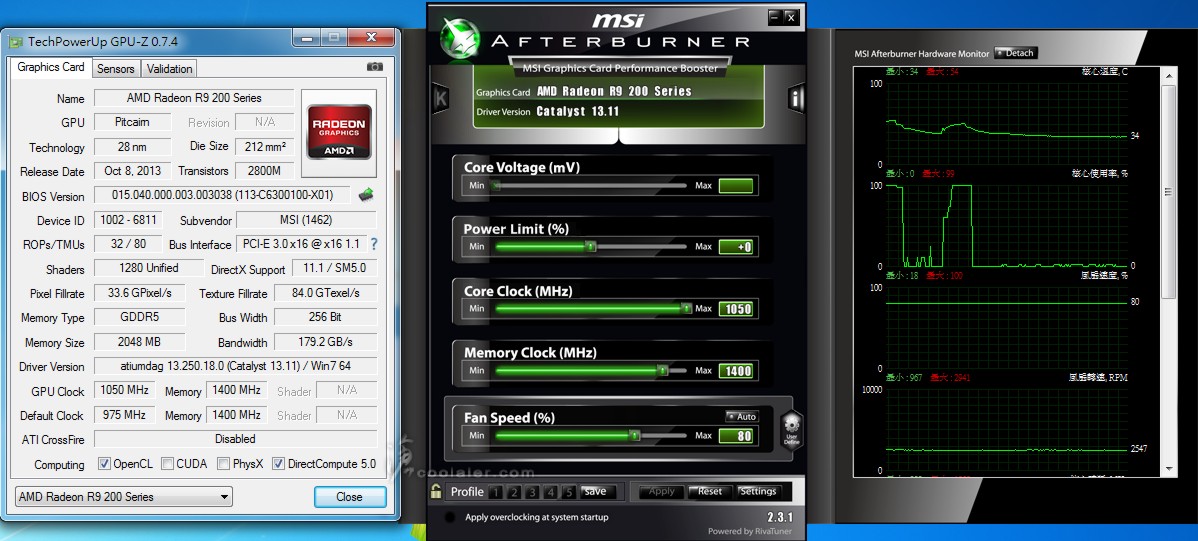Click the Afterburner info 'i' side button
This screenshot has width=1198, height=541.
coord(795,99)
